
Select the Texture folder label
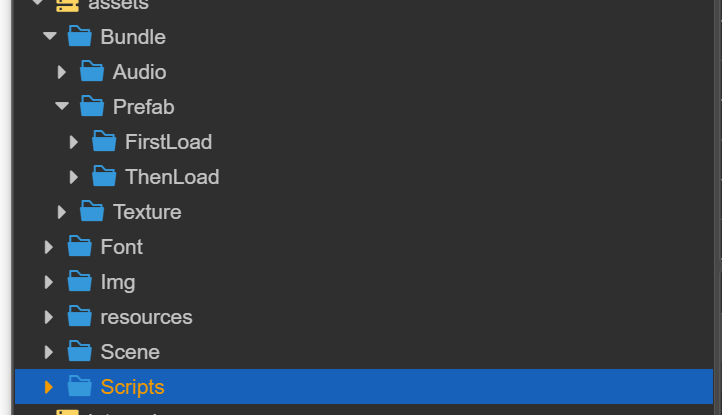click(147, 212)
